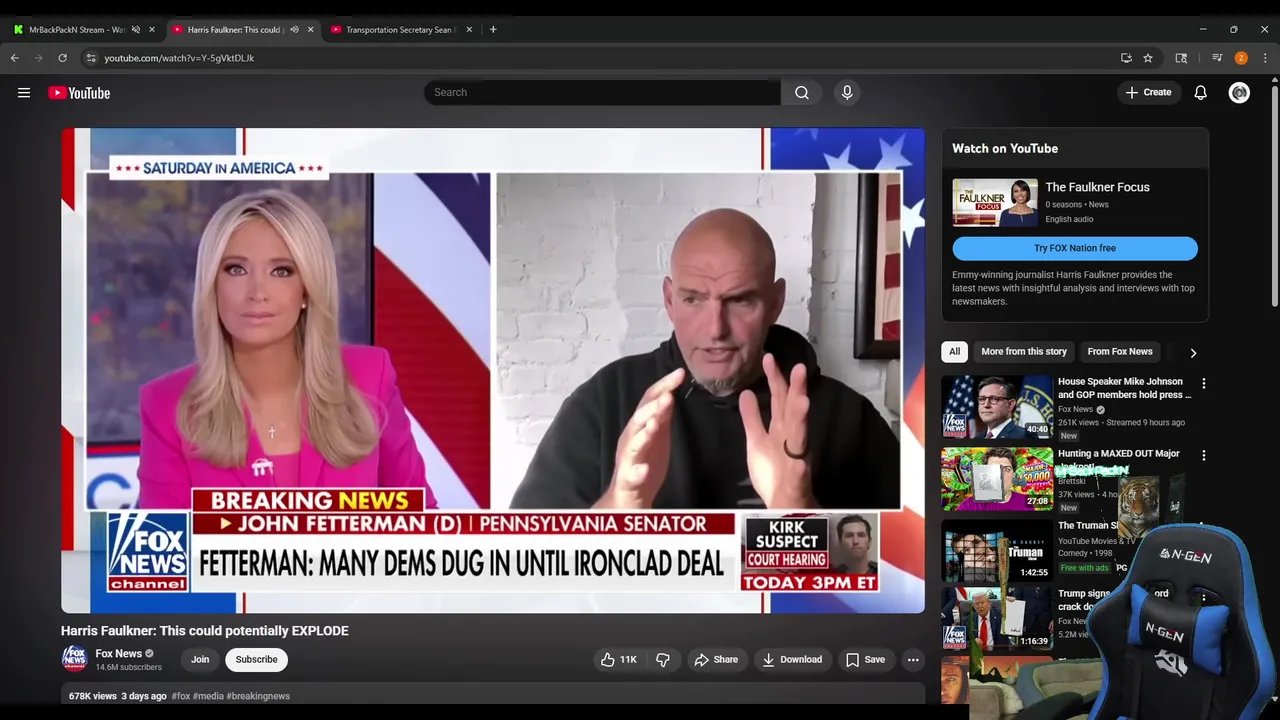Click the search magnifier button

[802, 92]
